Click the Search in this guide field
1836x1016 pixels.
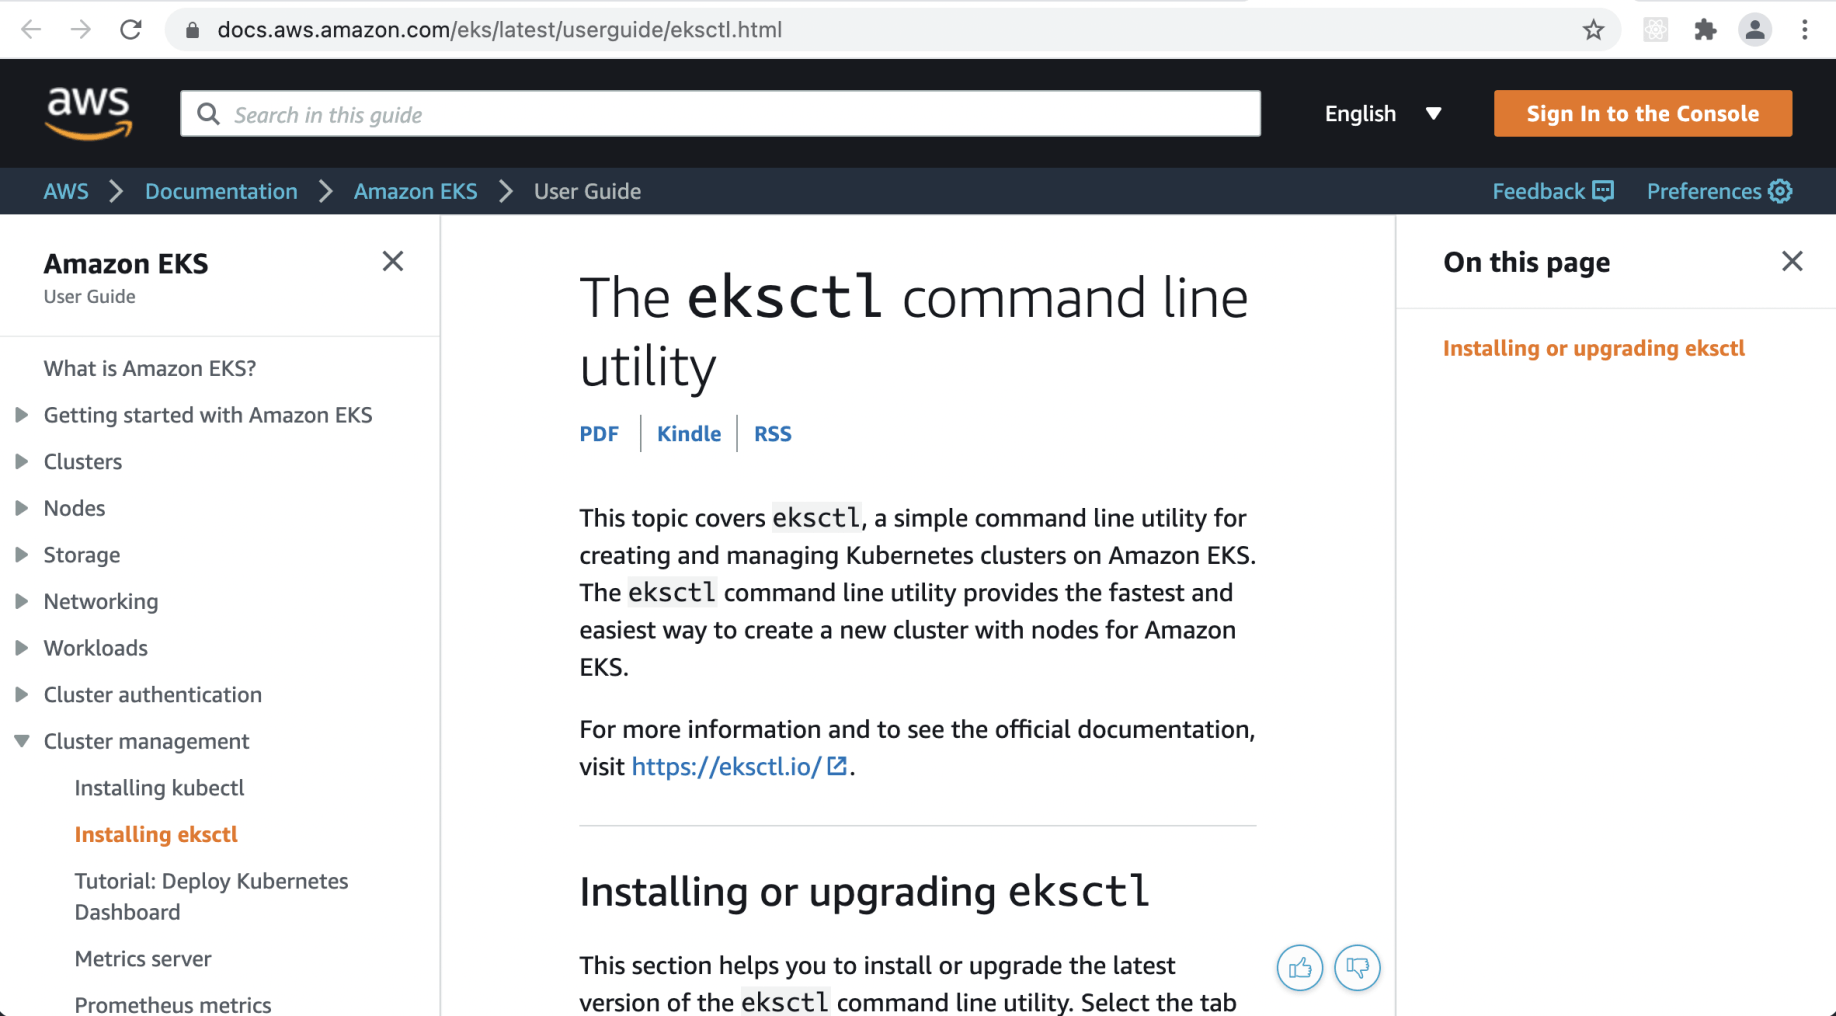click(x=720, y=114)
